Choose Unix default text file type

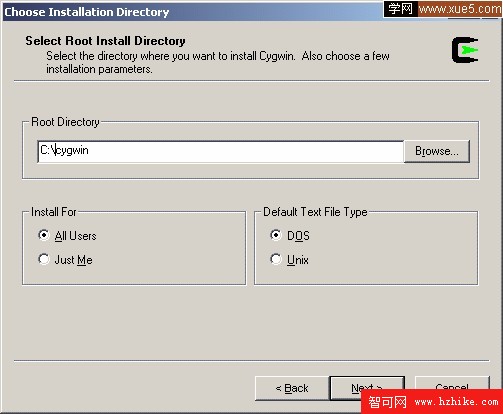pyautogui.click(x=276, y=259)
